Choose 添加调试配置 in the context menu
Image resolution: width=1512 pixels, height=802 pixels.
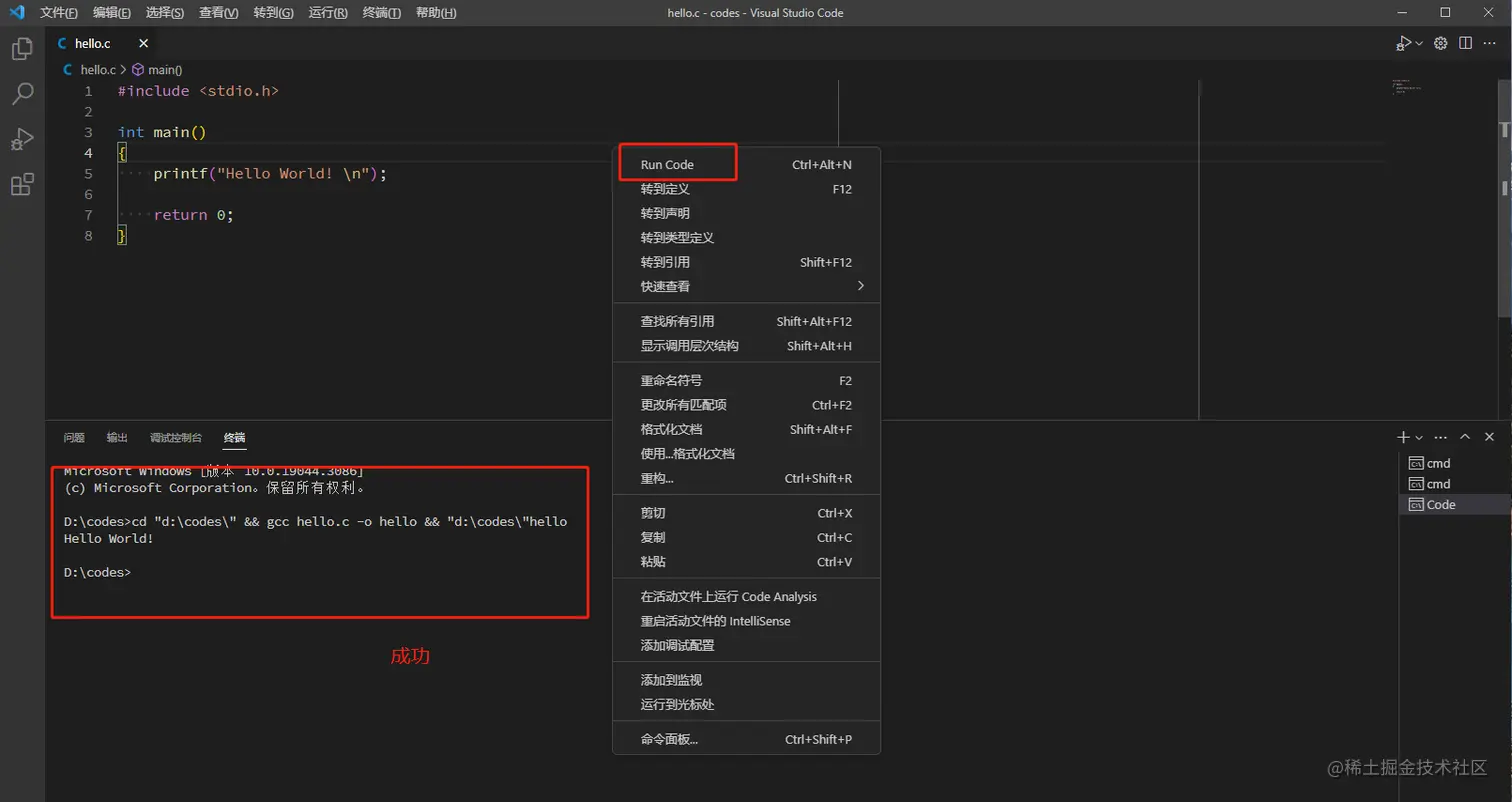(x=746, y=645)
